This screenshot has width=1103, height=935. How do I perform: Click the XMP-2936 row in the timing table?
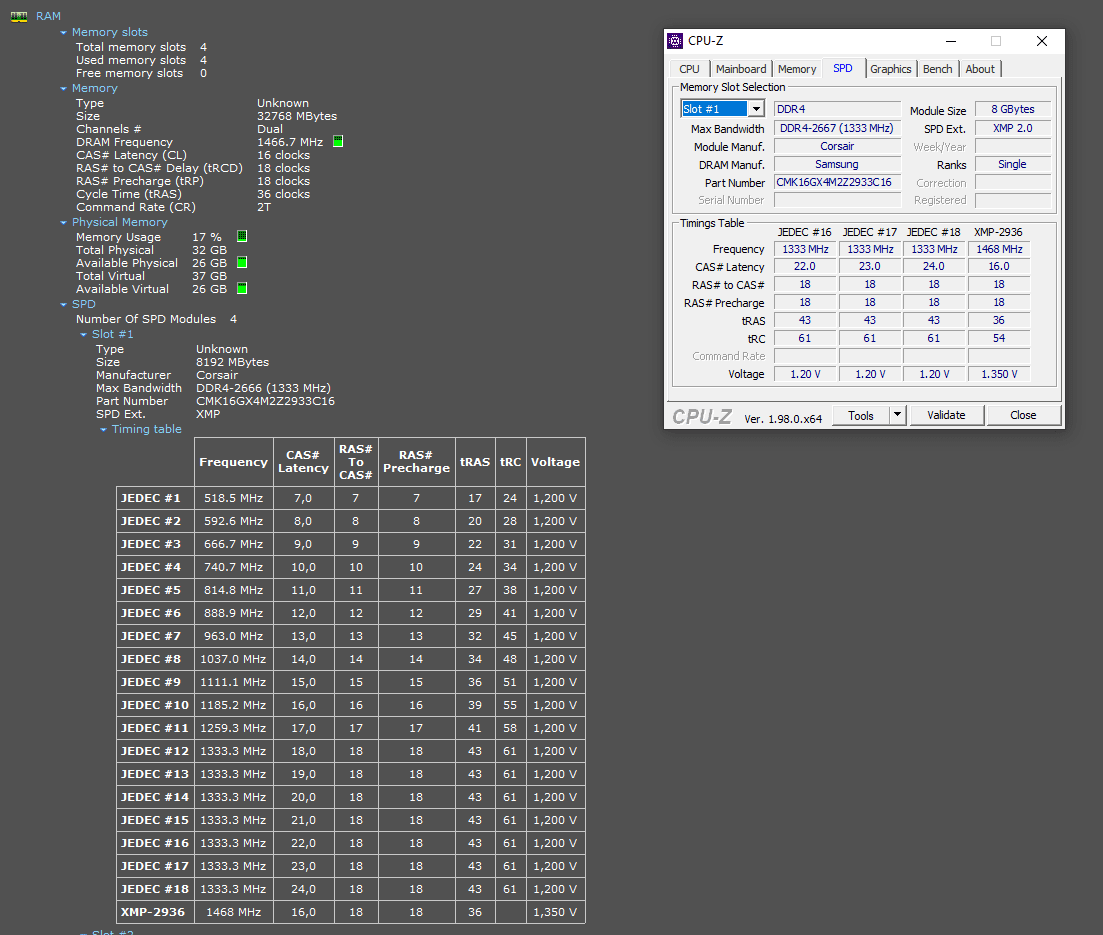350,912
